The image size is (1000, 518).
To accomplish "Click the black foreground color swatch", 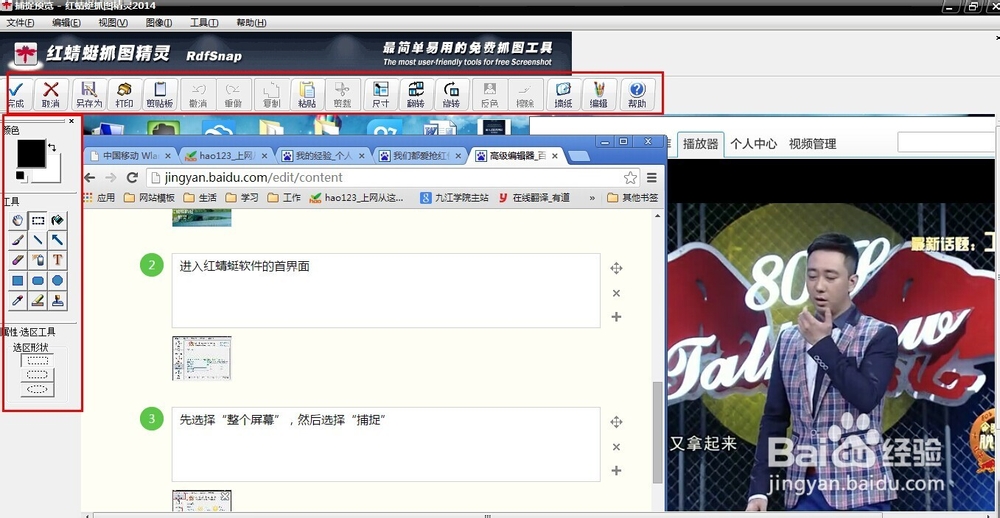I will pos(31,154).
